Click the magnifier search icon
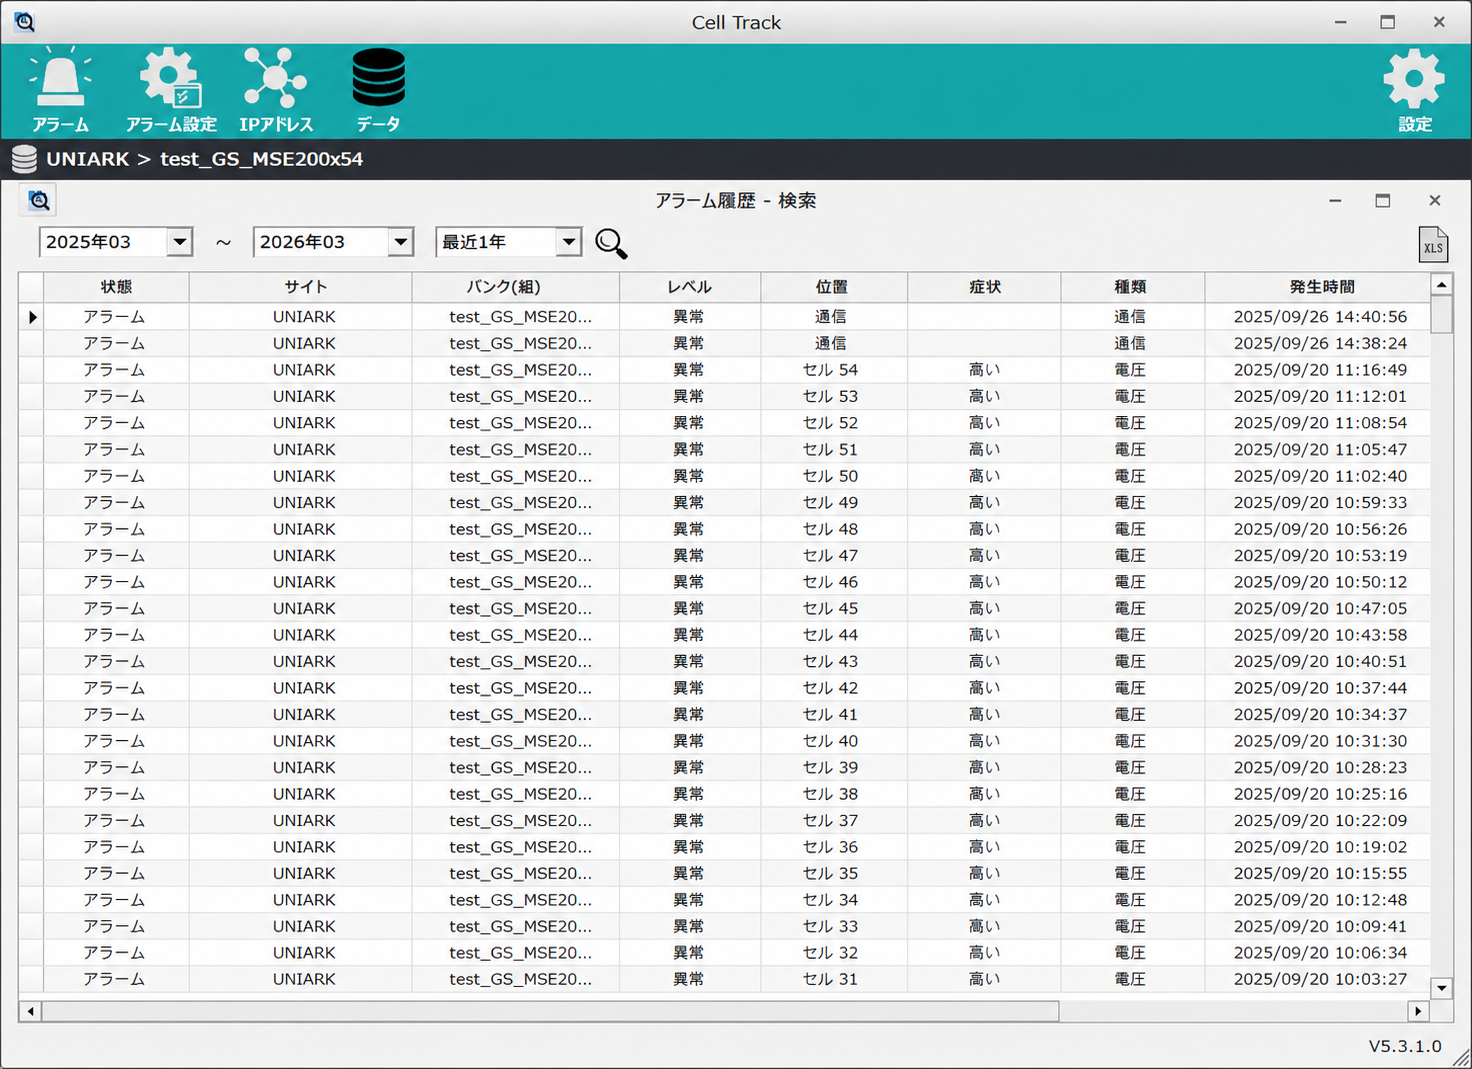The image size is (1472, 1069). 611,243
